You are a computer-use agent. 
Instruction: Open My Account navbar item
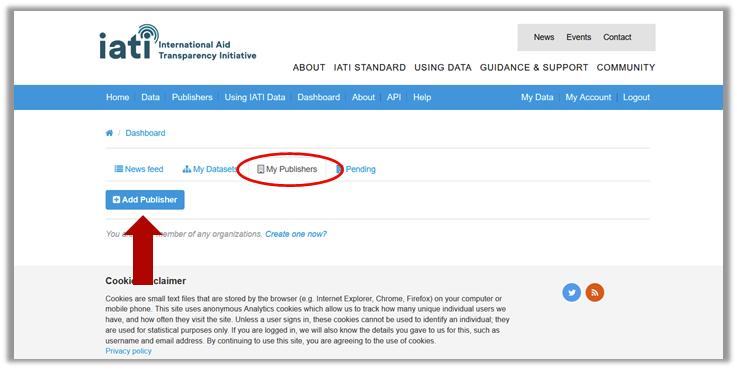pyautogui.click(x=588, y=97)
